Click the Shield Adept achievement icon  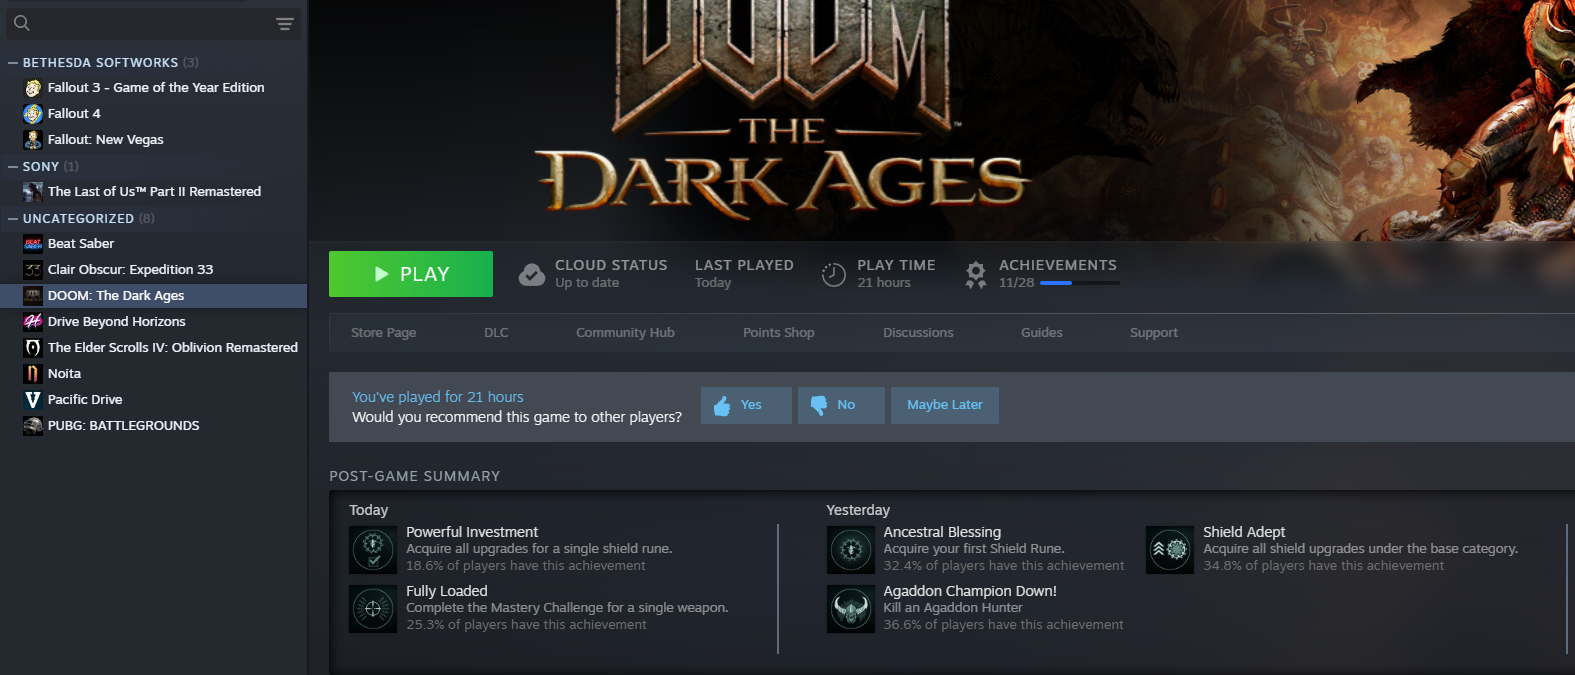click(x=1170, y=549)
